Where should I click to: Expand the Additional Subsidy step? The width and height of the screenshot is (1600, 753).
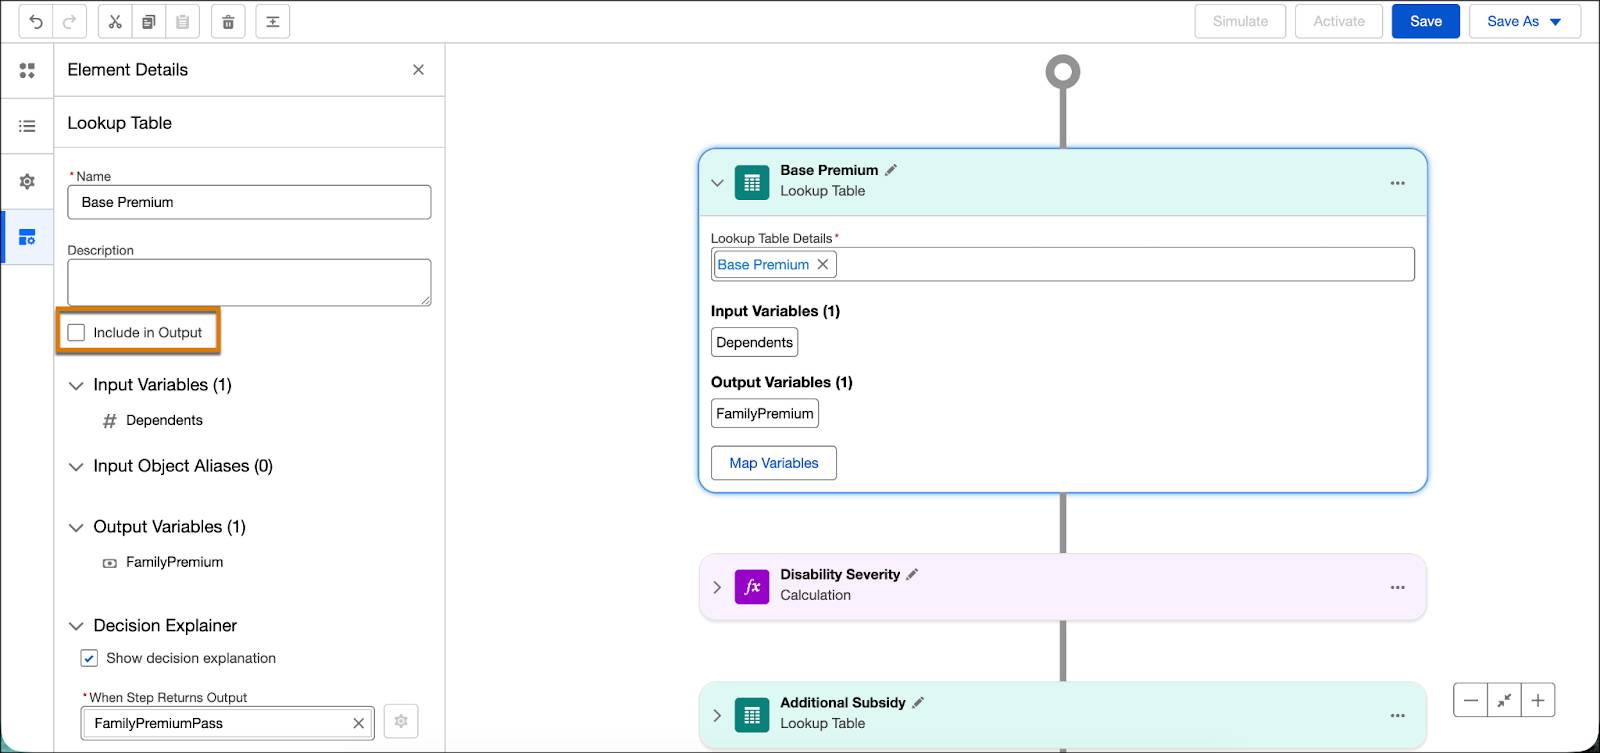717,715
